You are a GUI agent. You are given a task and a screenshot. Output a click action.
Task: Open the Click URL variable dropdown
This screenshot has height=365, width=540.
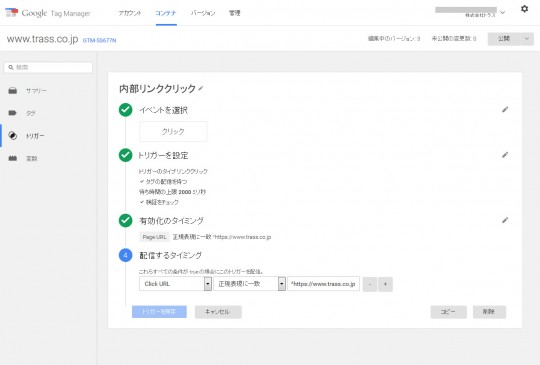pos(175,284)
